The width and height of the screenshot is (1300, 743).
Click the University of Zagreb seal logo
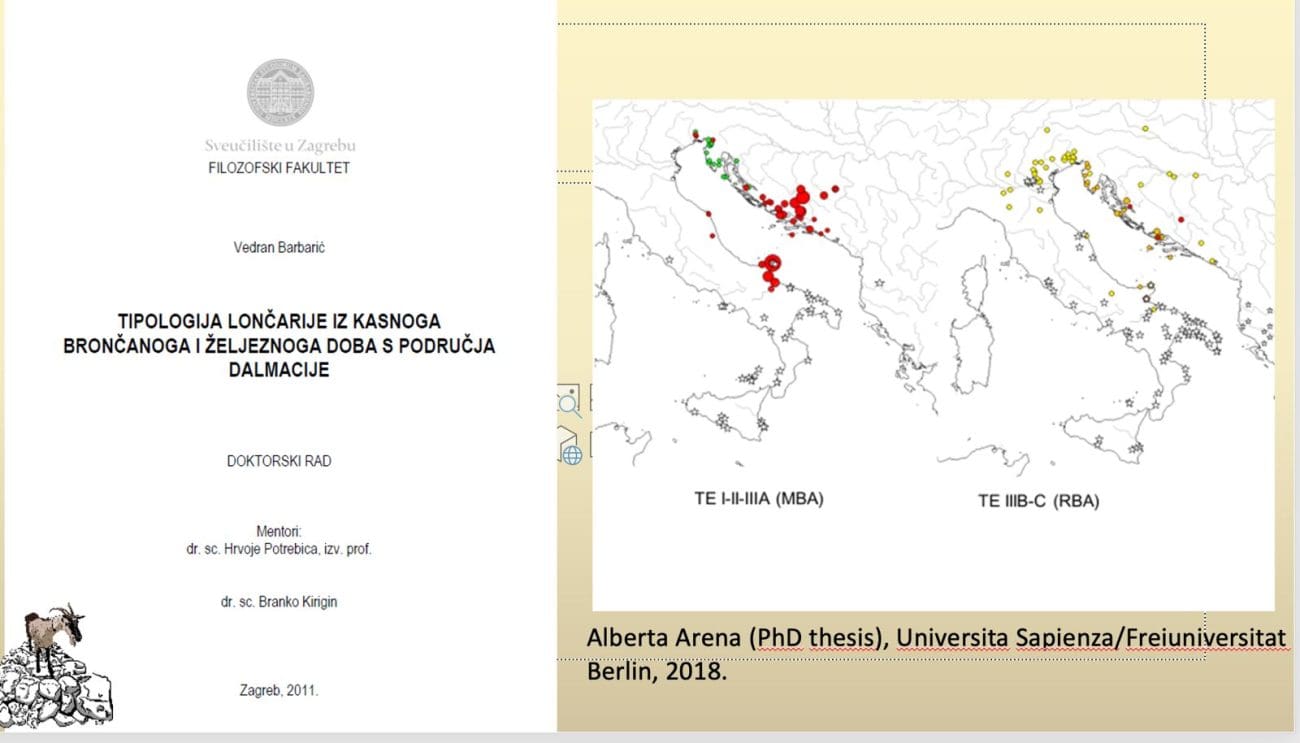(280, 92)
